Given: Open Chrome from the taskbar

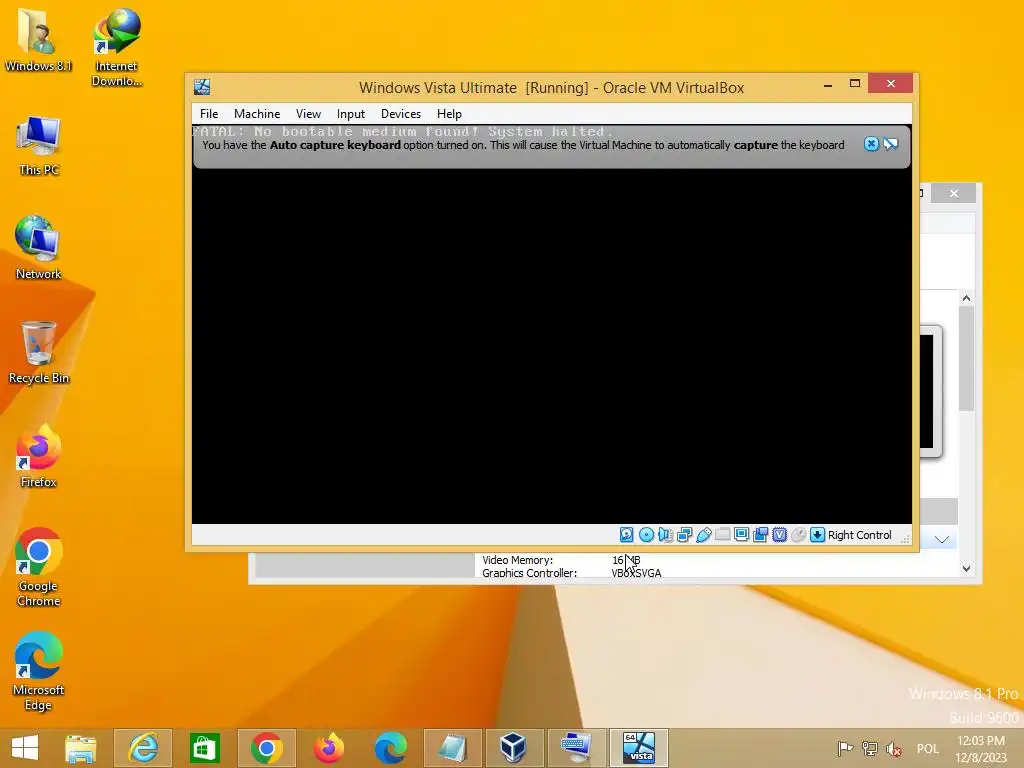Looking at the screenshot, I should point(266,748).
